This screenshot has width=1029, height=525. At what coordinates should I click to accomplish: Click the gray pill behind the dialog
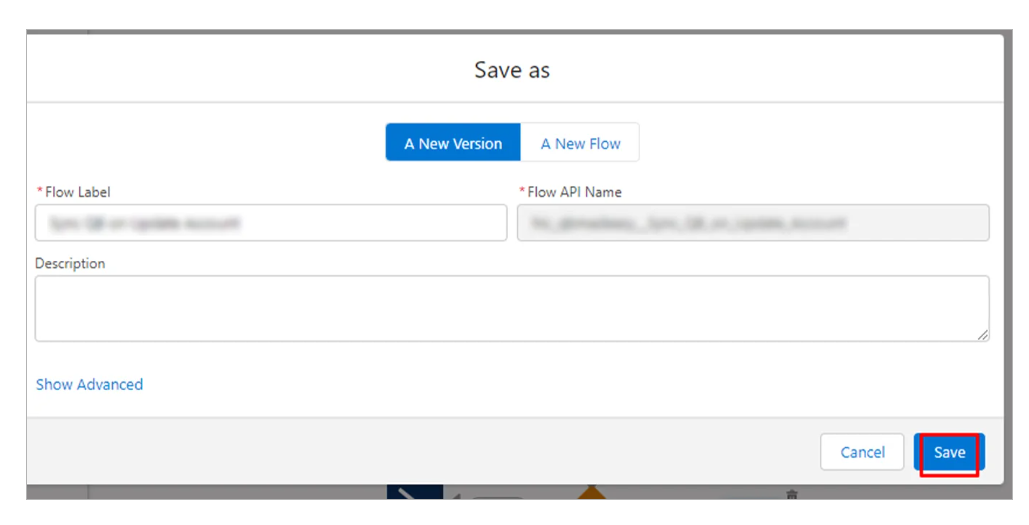tap(497, 496)
